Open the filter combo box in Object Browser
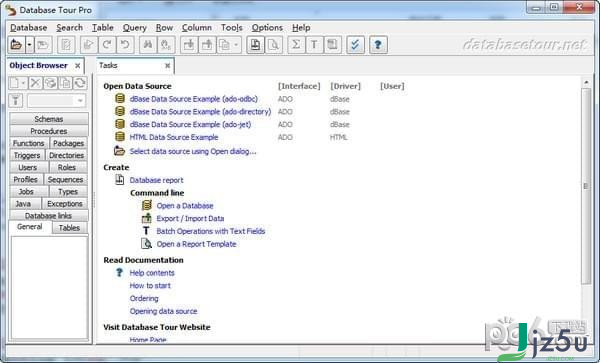Screen dimensions: 600x363 pyautogui.click(x=56, y=101)
